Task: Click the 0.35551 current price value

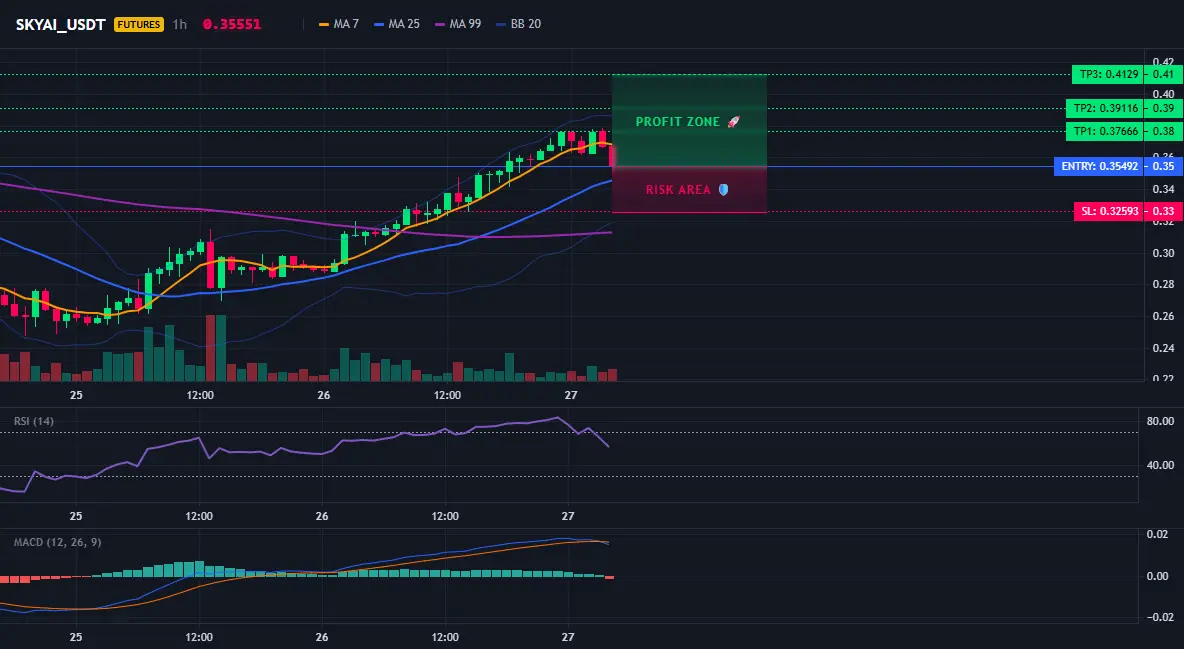Action: 232,24
